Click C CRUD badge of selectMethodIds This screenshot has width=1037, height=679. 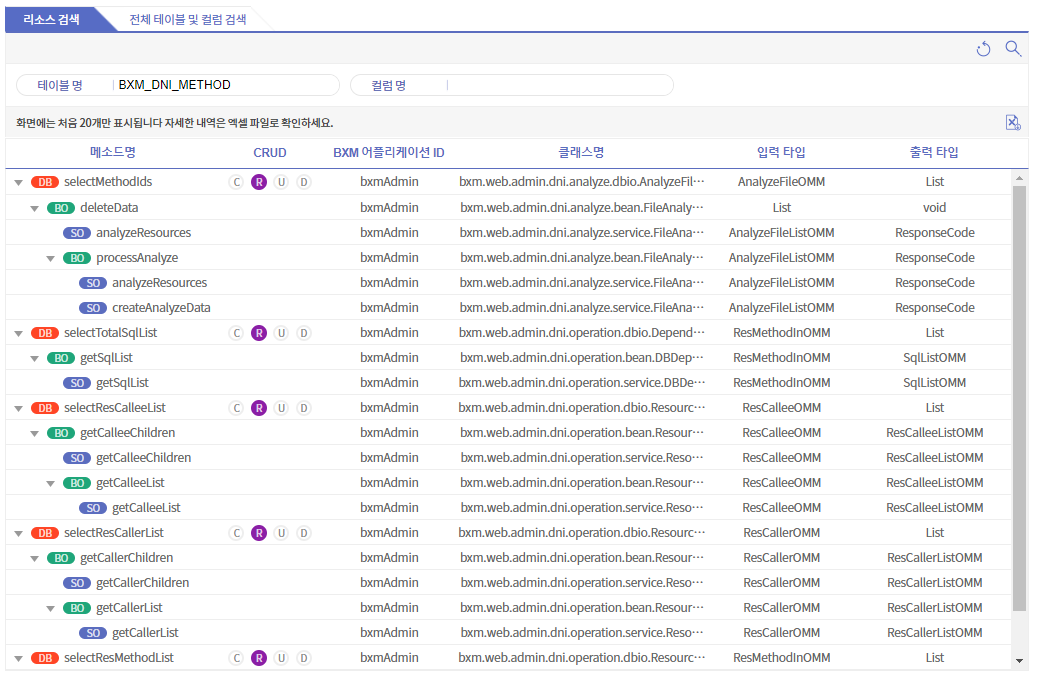236,182
